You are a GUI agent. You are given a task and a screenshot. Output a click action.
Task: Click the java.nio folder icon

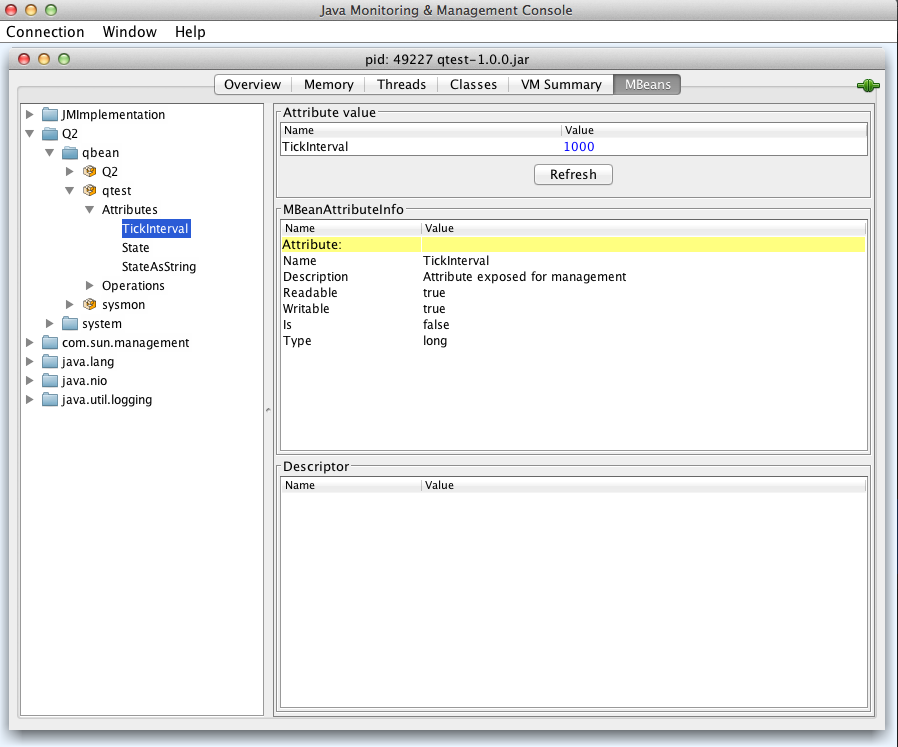pyautogui.click(x=50, y=381)
